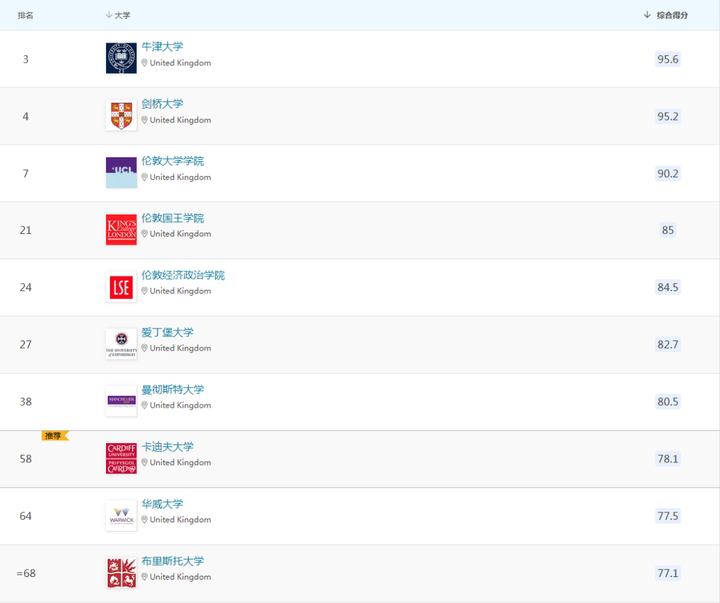The width and height of the screenshot is (720, 603).
Task: Click score 80.5
Action: pos(668,402)
